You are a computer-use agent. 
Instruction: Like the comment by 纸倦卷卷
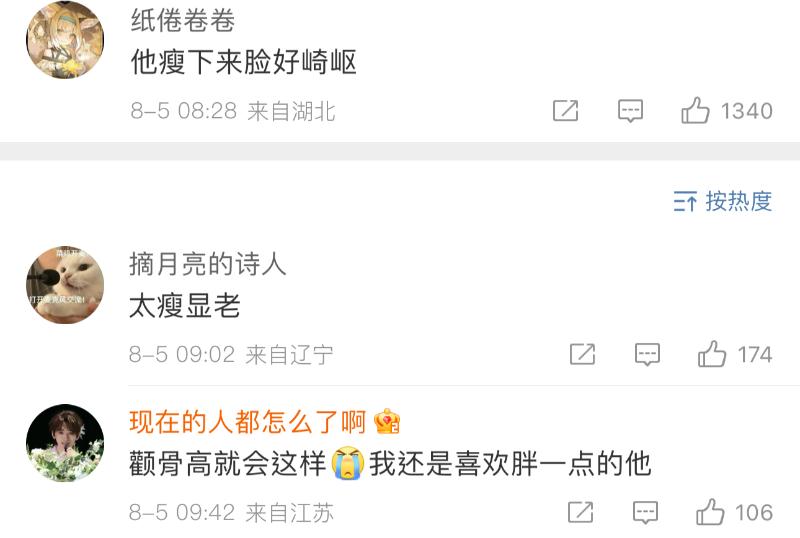(695, 110)
